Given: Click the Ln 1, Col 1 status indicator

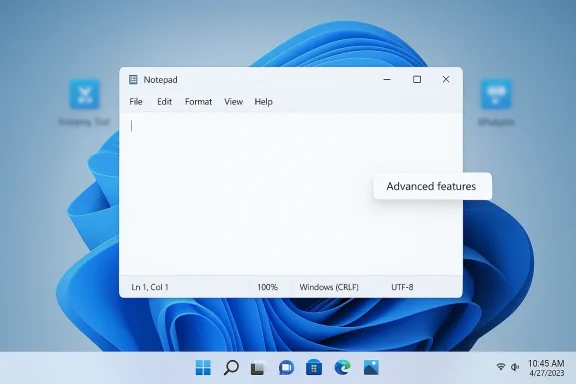Looking at the screenshot, I should [150, 287].
